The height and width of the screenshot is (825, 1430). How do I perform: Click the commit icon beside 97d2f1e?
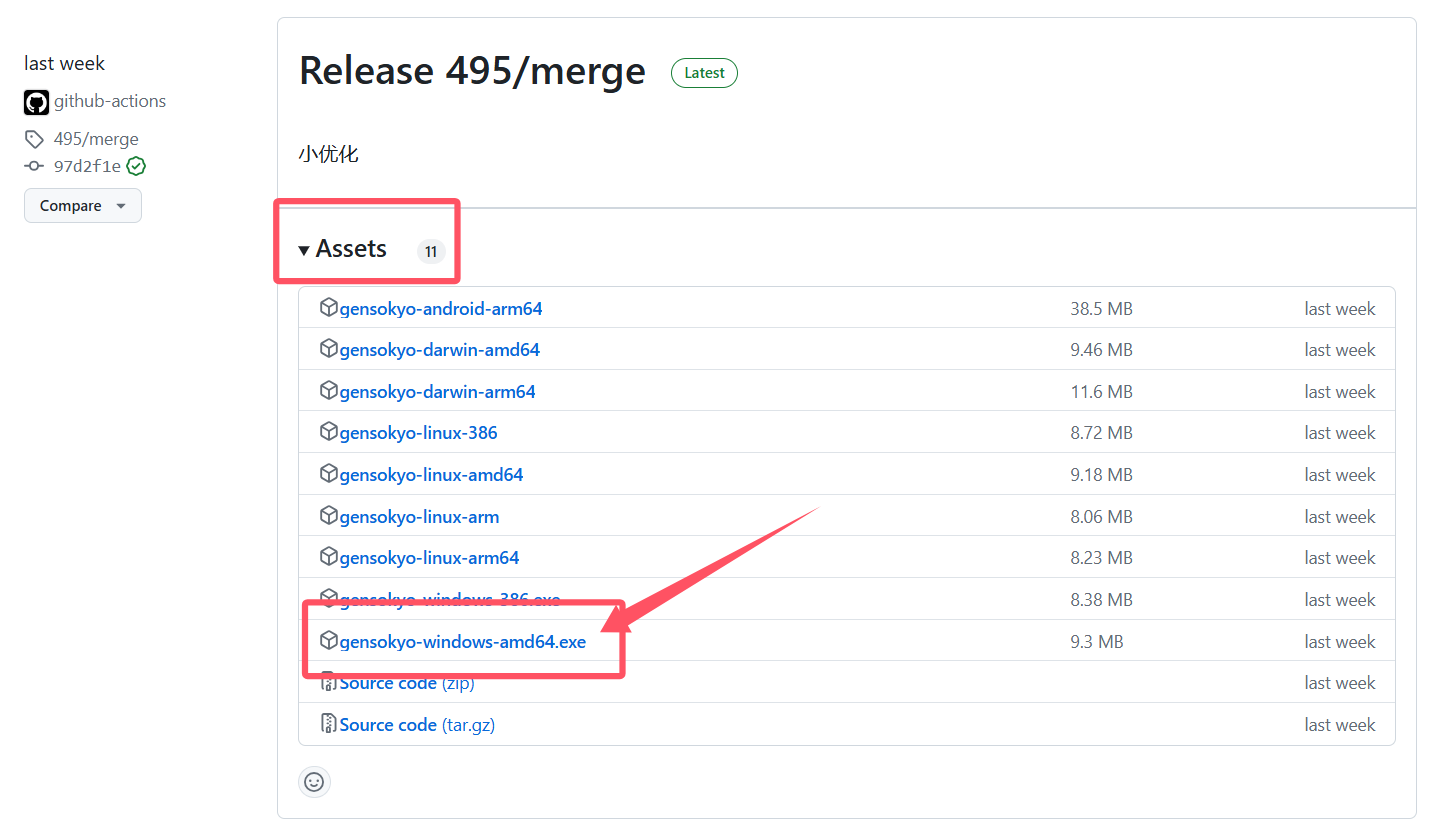pos(34,166)
